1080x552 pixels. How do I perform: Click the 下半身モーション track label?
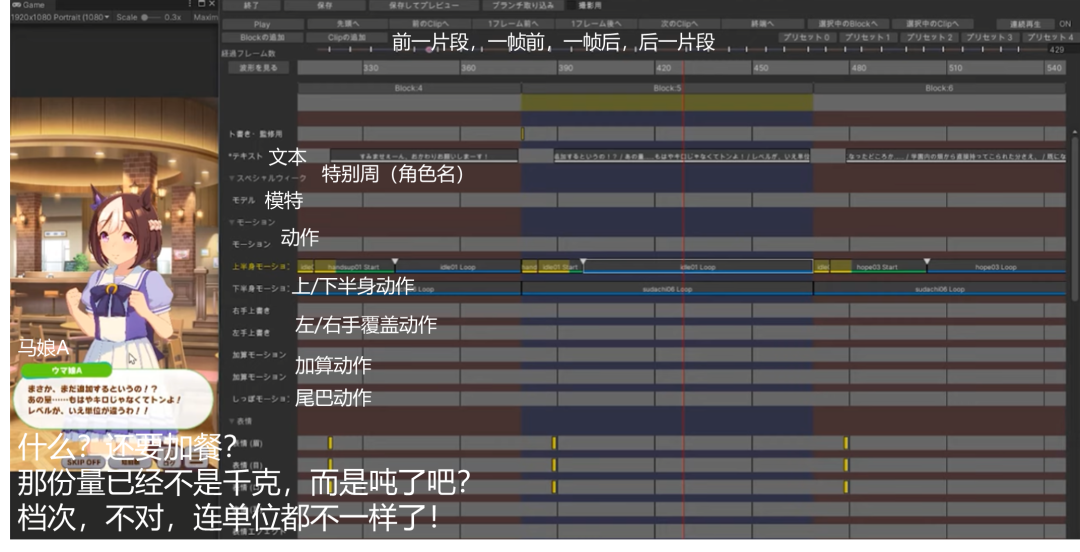point(260,289)
